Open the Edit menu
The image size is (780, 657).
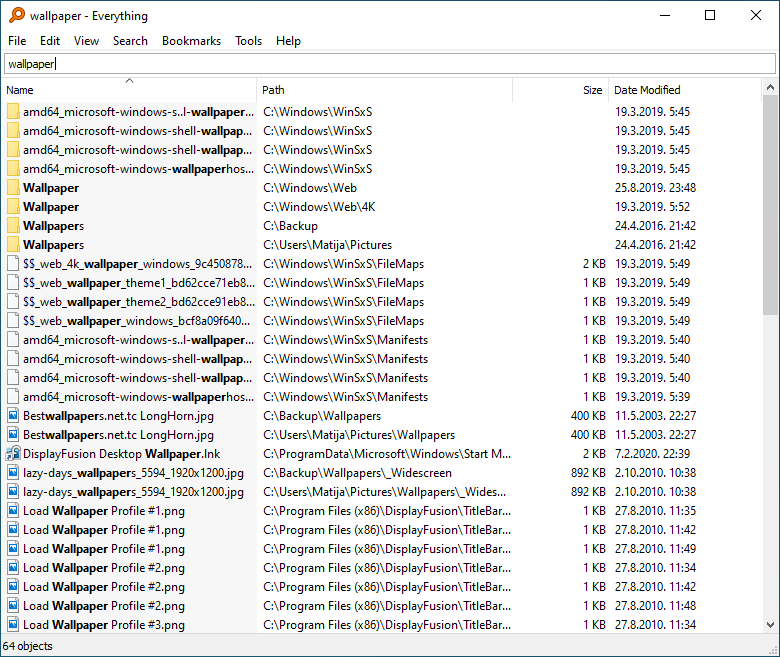tap(50, 41)
